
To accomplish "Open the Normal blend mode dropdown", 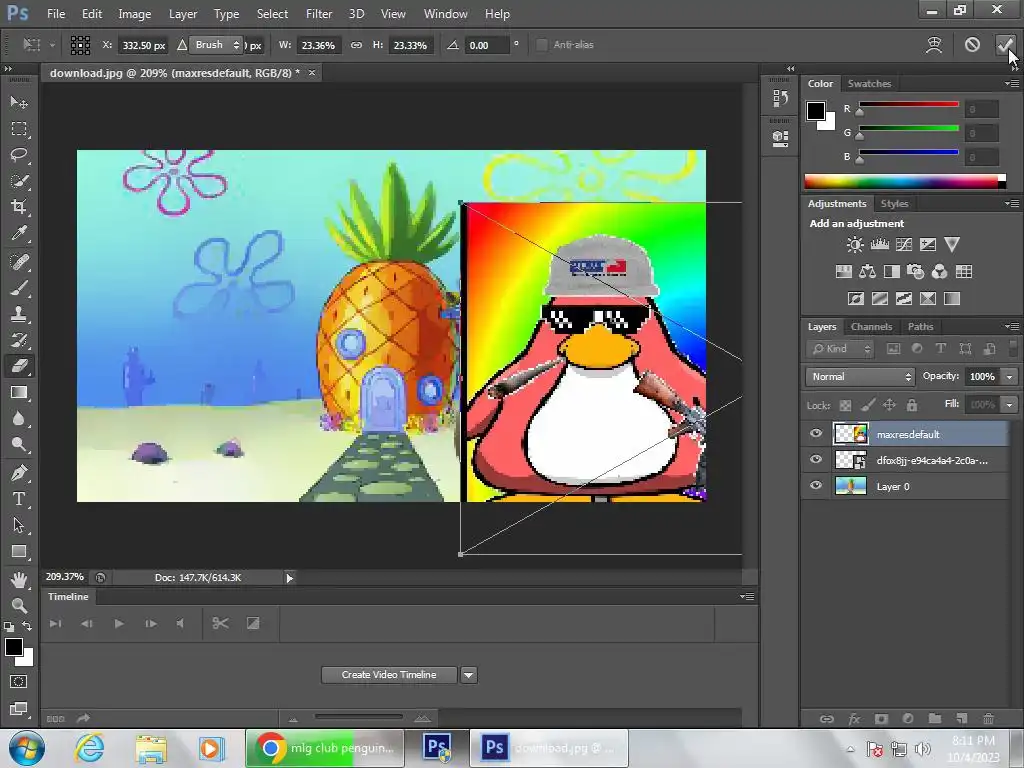I will pos(860,377).
